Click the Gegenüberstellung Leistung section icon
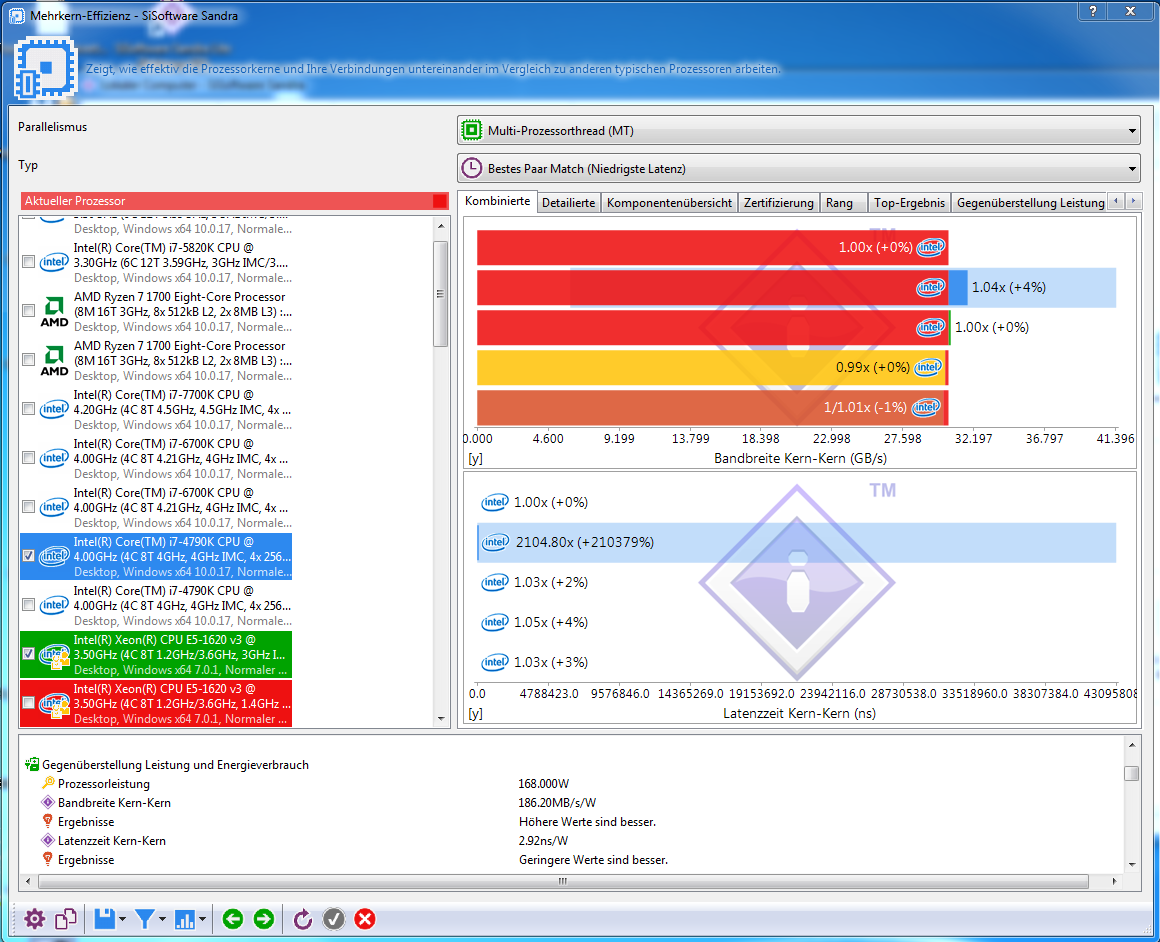This screenshot has height=942, width=1160. [x=32, y=764]
